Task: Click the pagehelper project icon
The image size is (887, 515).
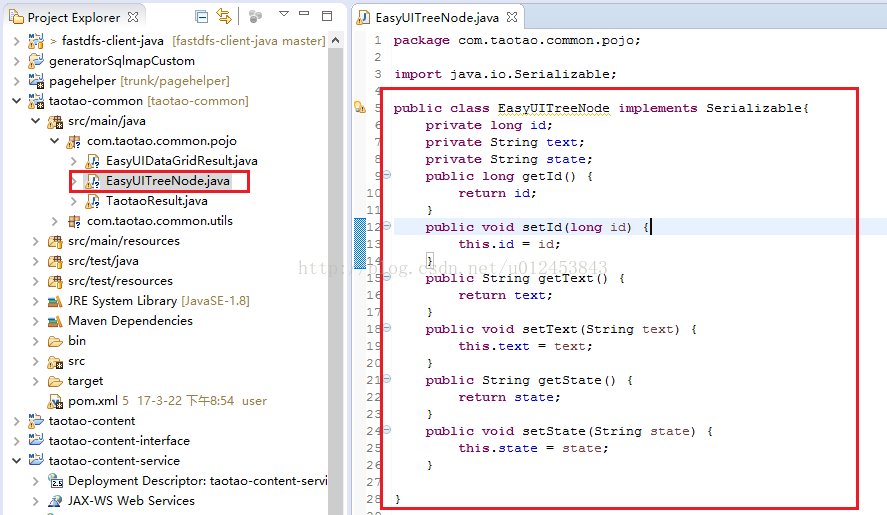Action: click(x=36, y=81)
